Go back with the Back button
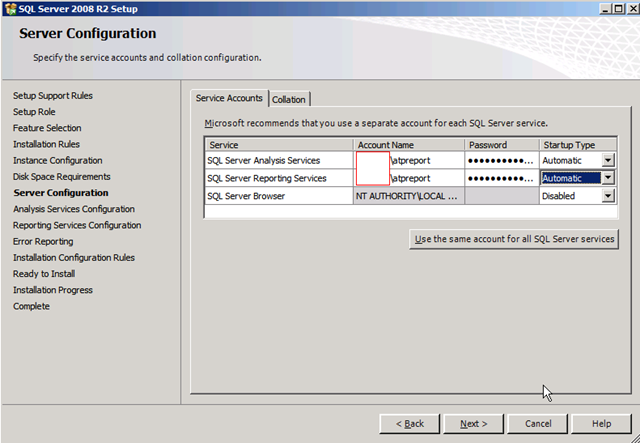 point(409,423)
